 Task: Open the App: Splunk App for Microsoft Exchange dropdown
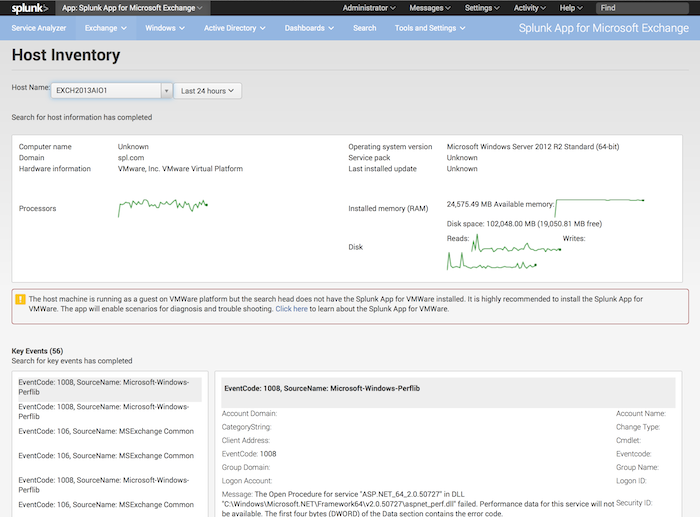click(x=132, y=8)
